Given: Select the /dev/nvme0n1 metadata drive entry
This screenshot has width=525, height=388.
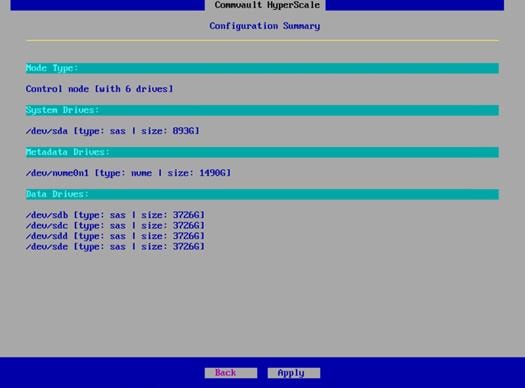Looking at the screenshot, I should [x=129, y=173].
